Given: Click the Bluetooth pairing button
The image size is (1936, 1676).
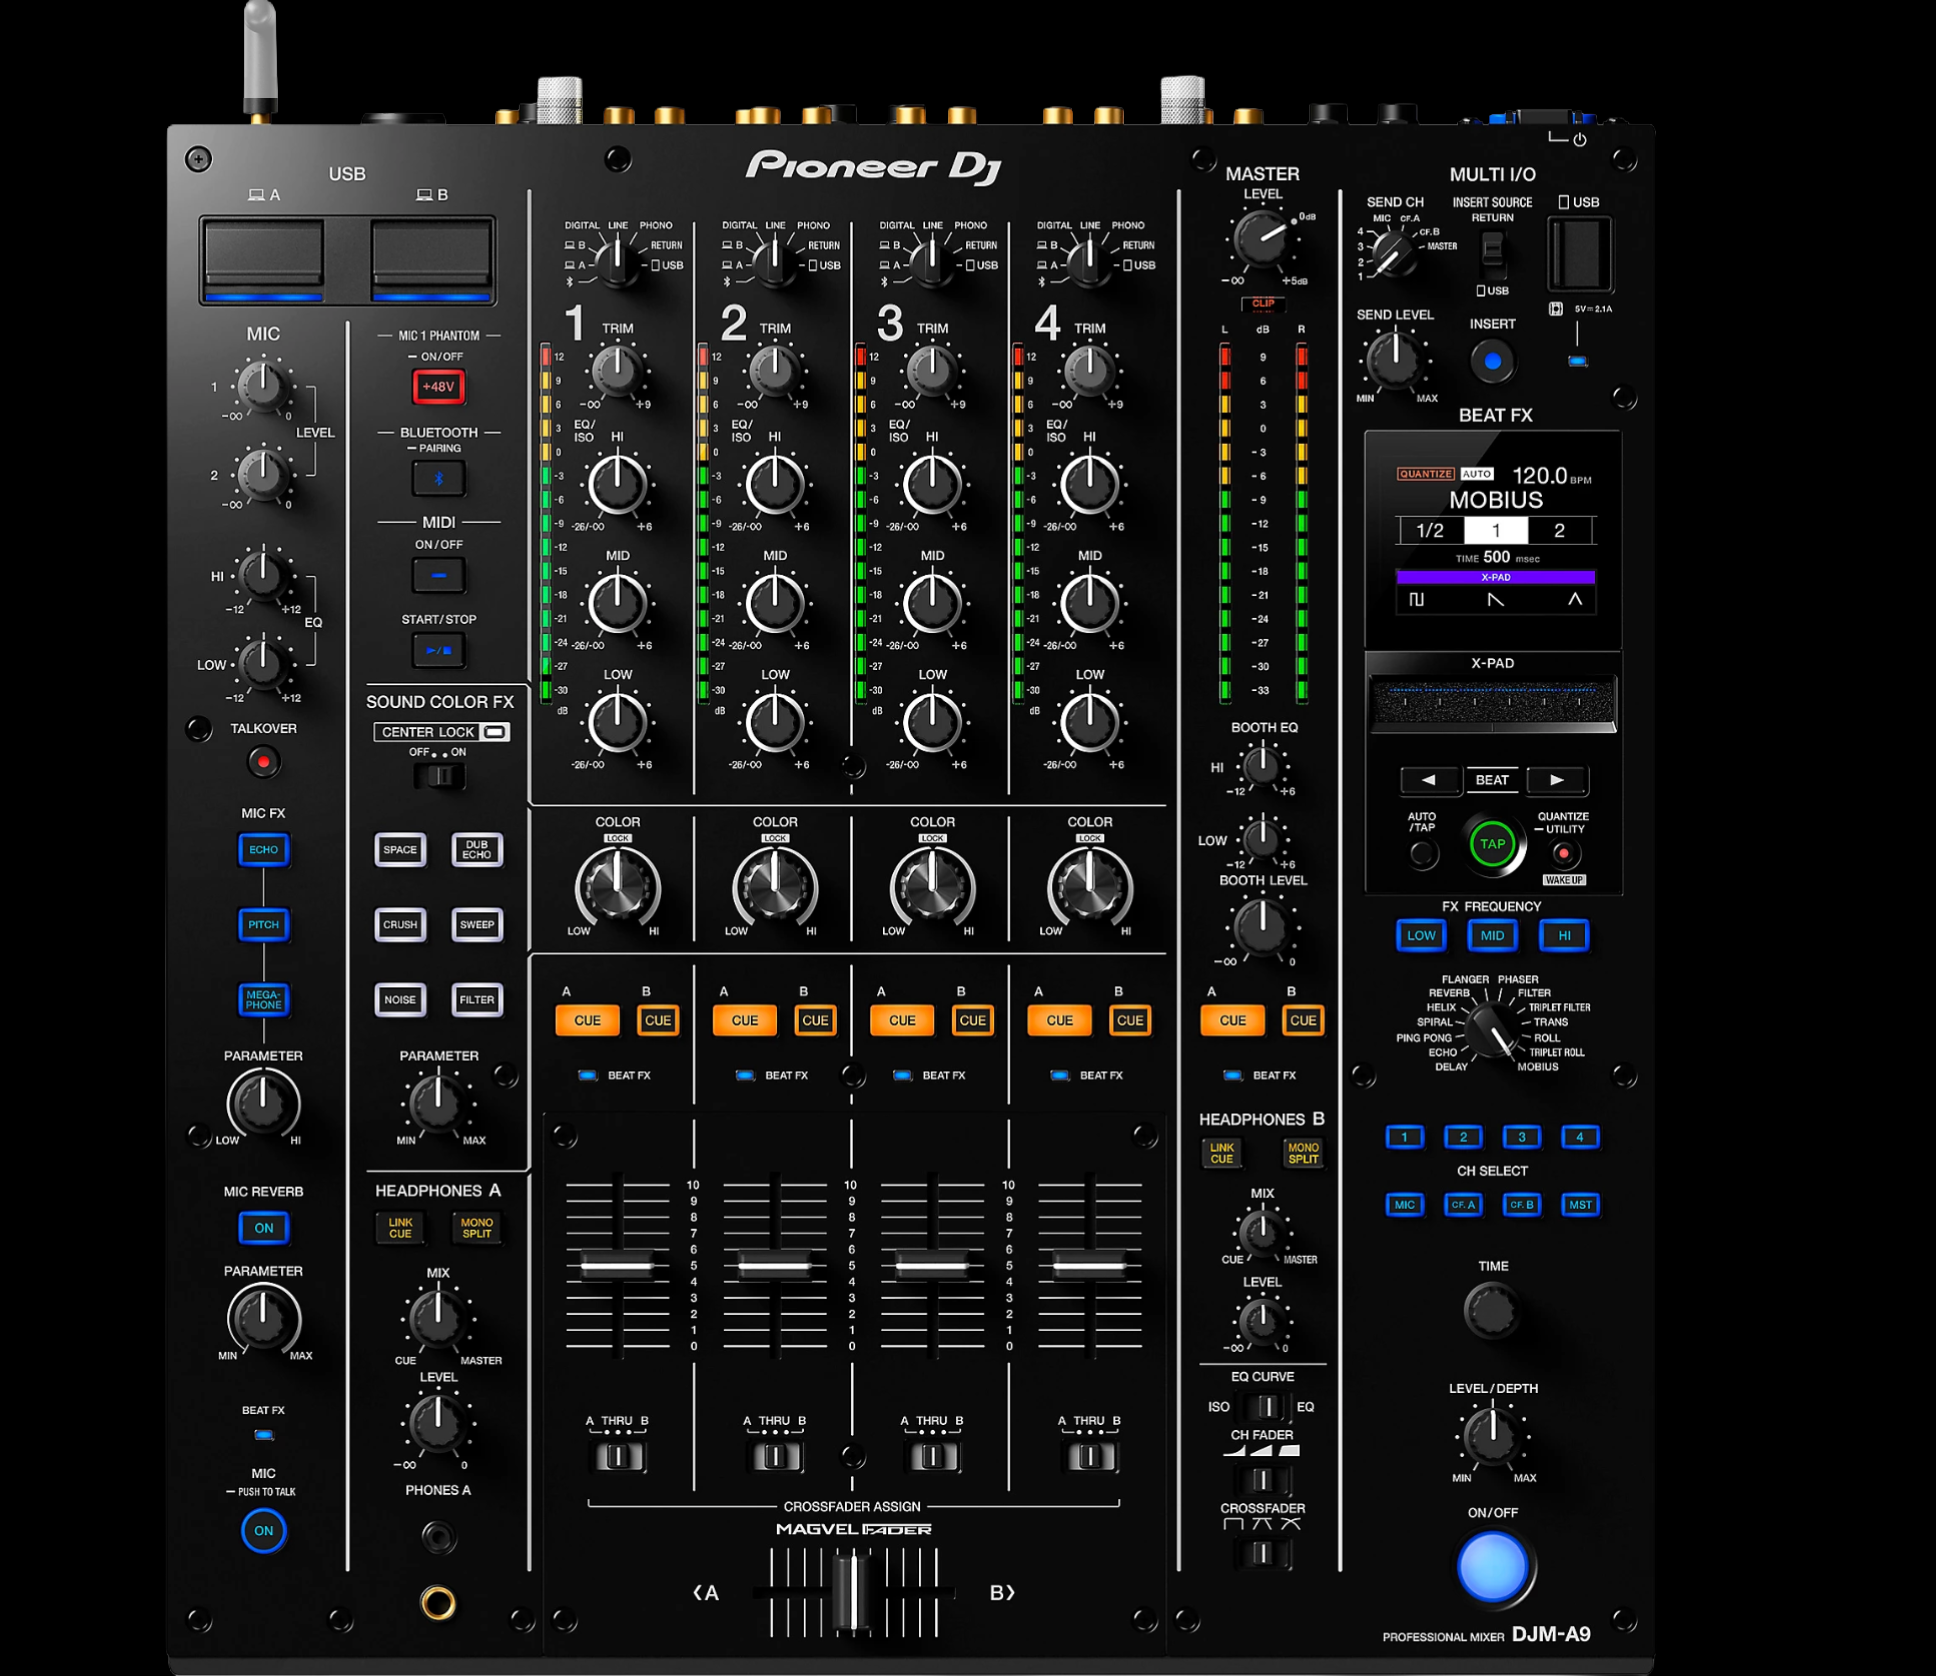Looking at the screenshot, I should [438, 479].
